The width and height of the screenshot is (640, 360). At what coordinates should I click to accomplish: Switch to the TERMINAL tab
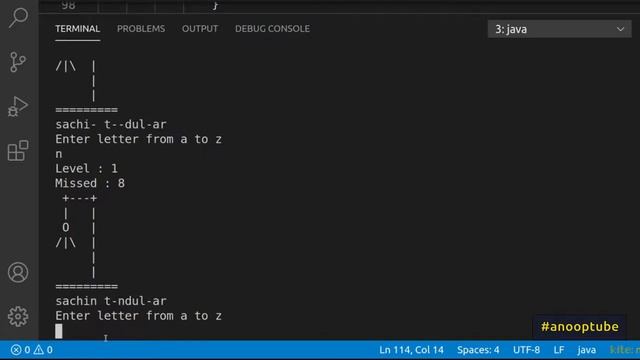pyautogui.click(x=78, y=29)
